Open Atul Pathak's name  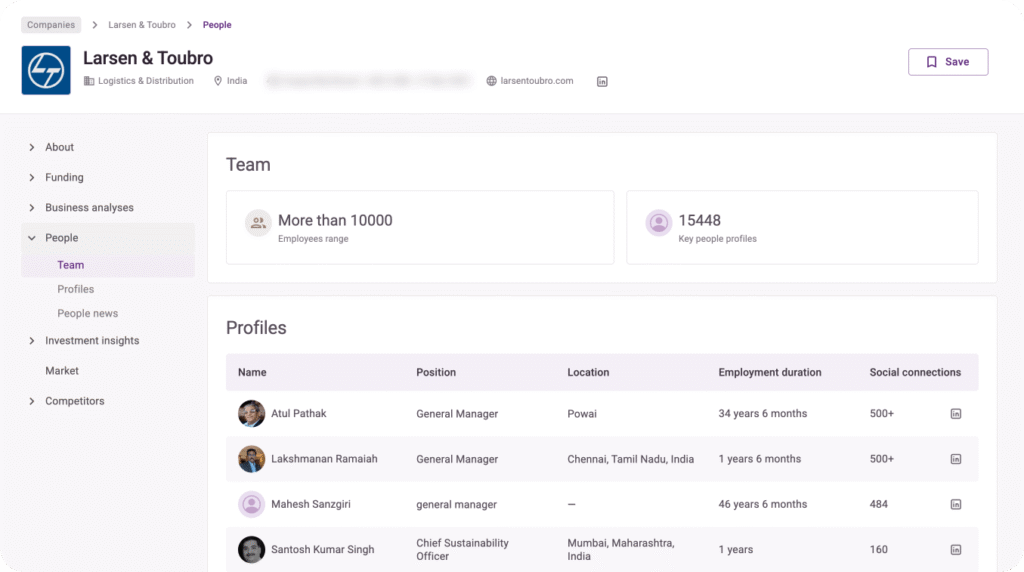tap(298, 413)
